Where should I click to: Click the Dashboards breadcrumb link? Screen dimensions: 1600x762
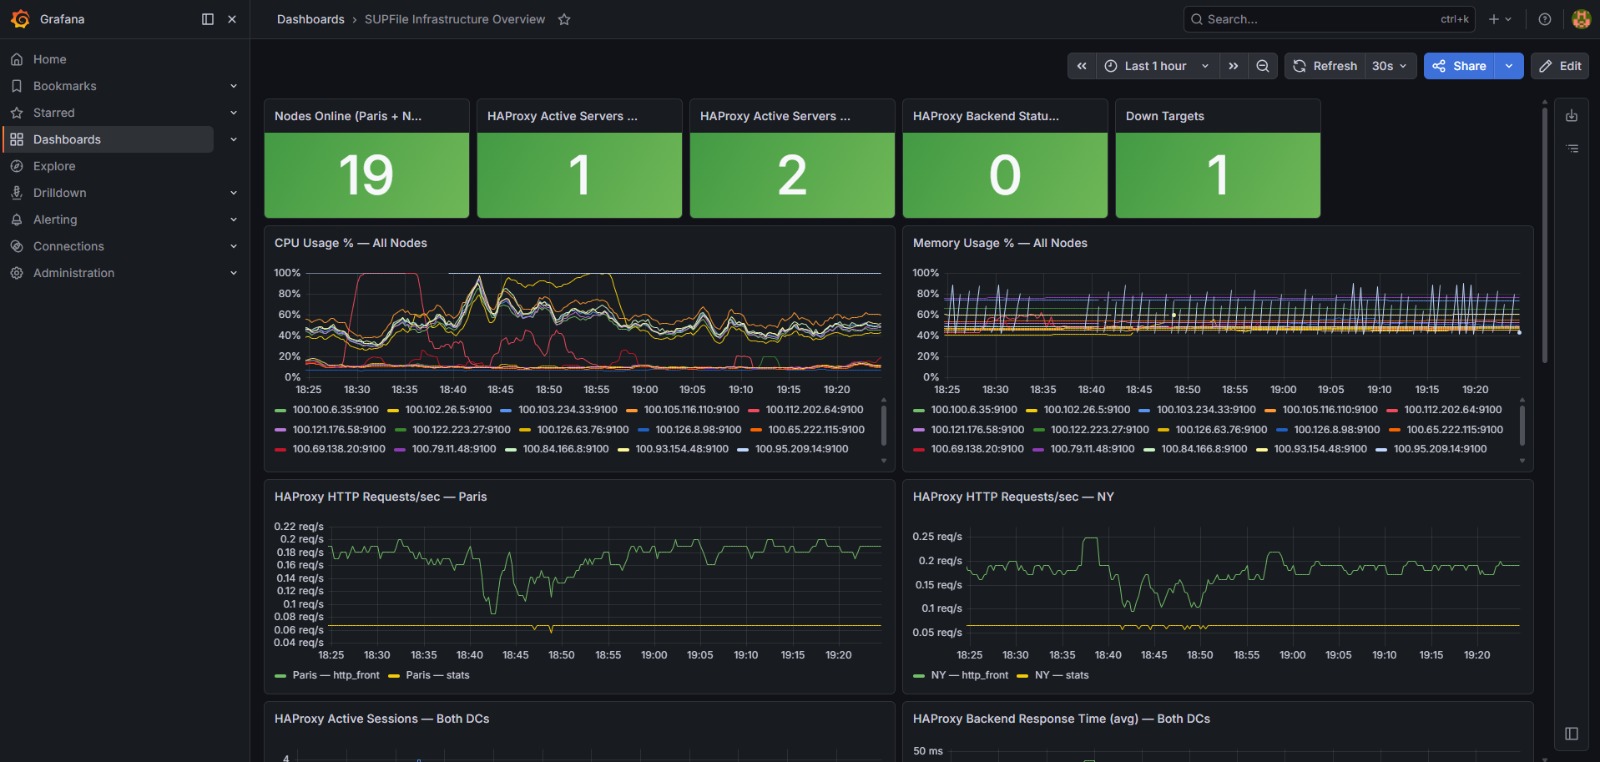tap(310, 19)
